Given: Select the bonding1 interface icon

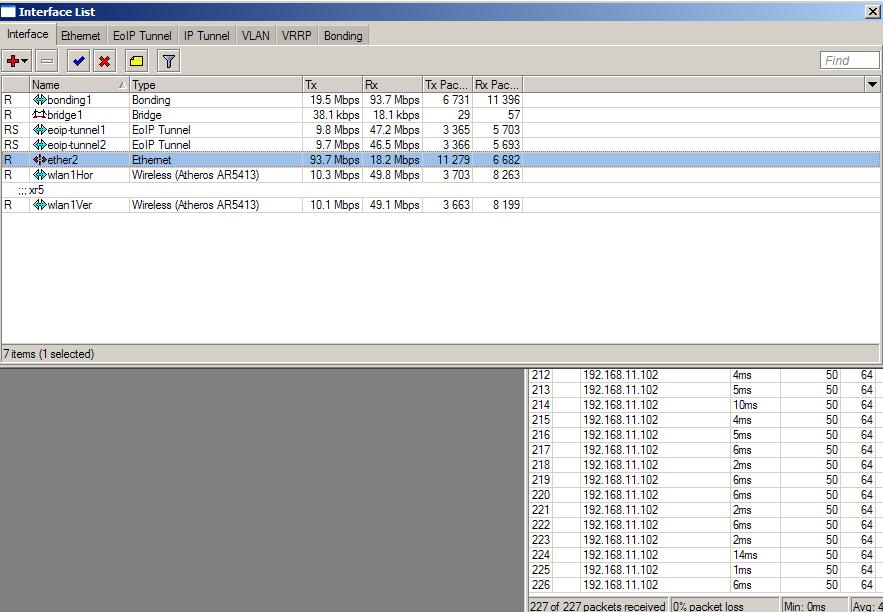Looking at the screenshot, I should [40, 100].
